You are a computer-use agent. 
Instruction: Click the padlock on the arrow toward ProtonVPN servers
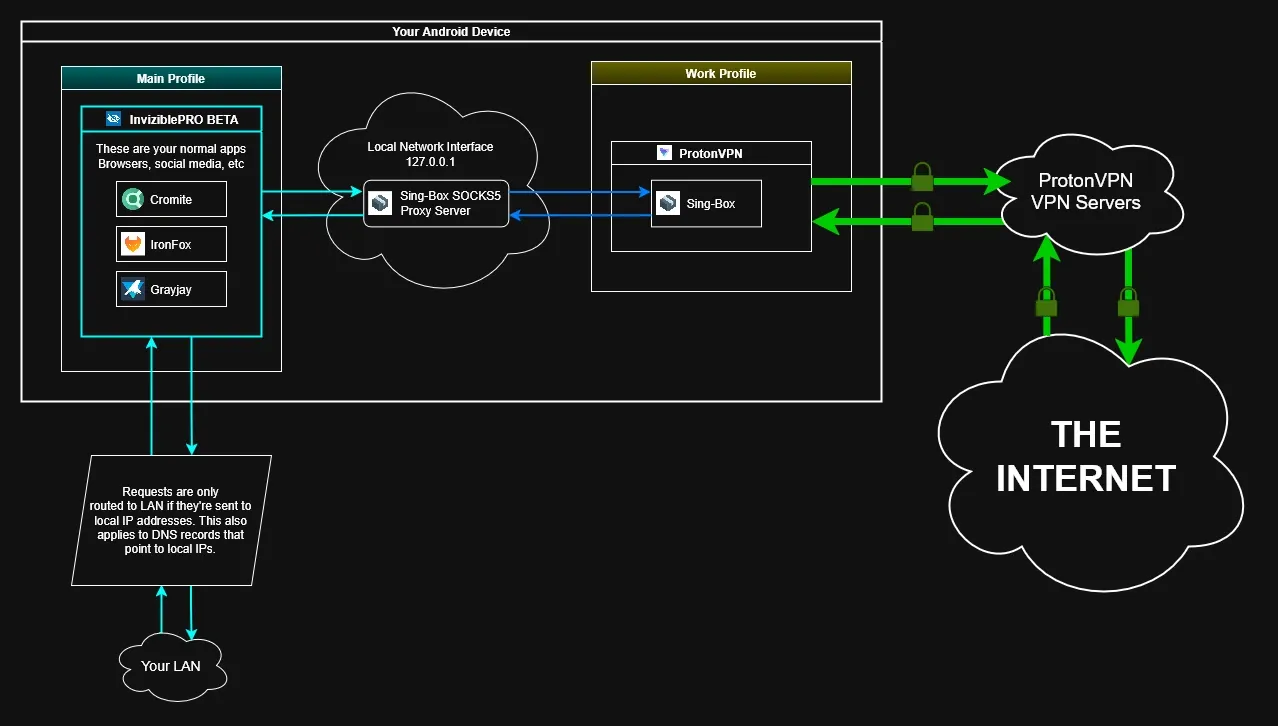[x=922, y=177]
